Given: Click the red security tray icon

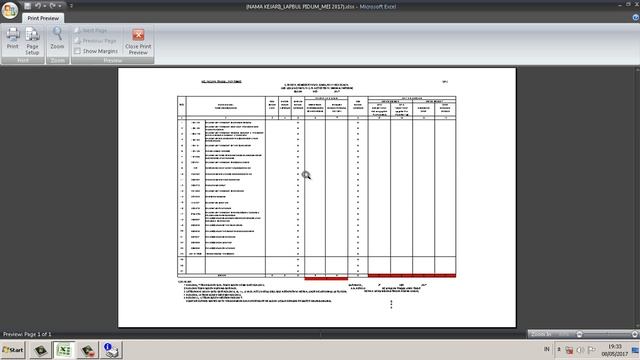Looking at the screenshot, I should coord(569,350).
